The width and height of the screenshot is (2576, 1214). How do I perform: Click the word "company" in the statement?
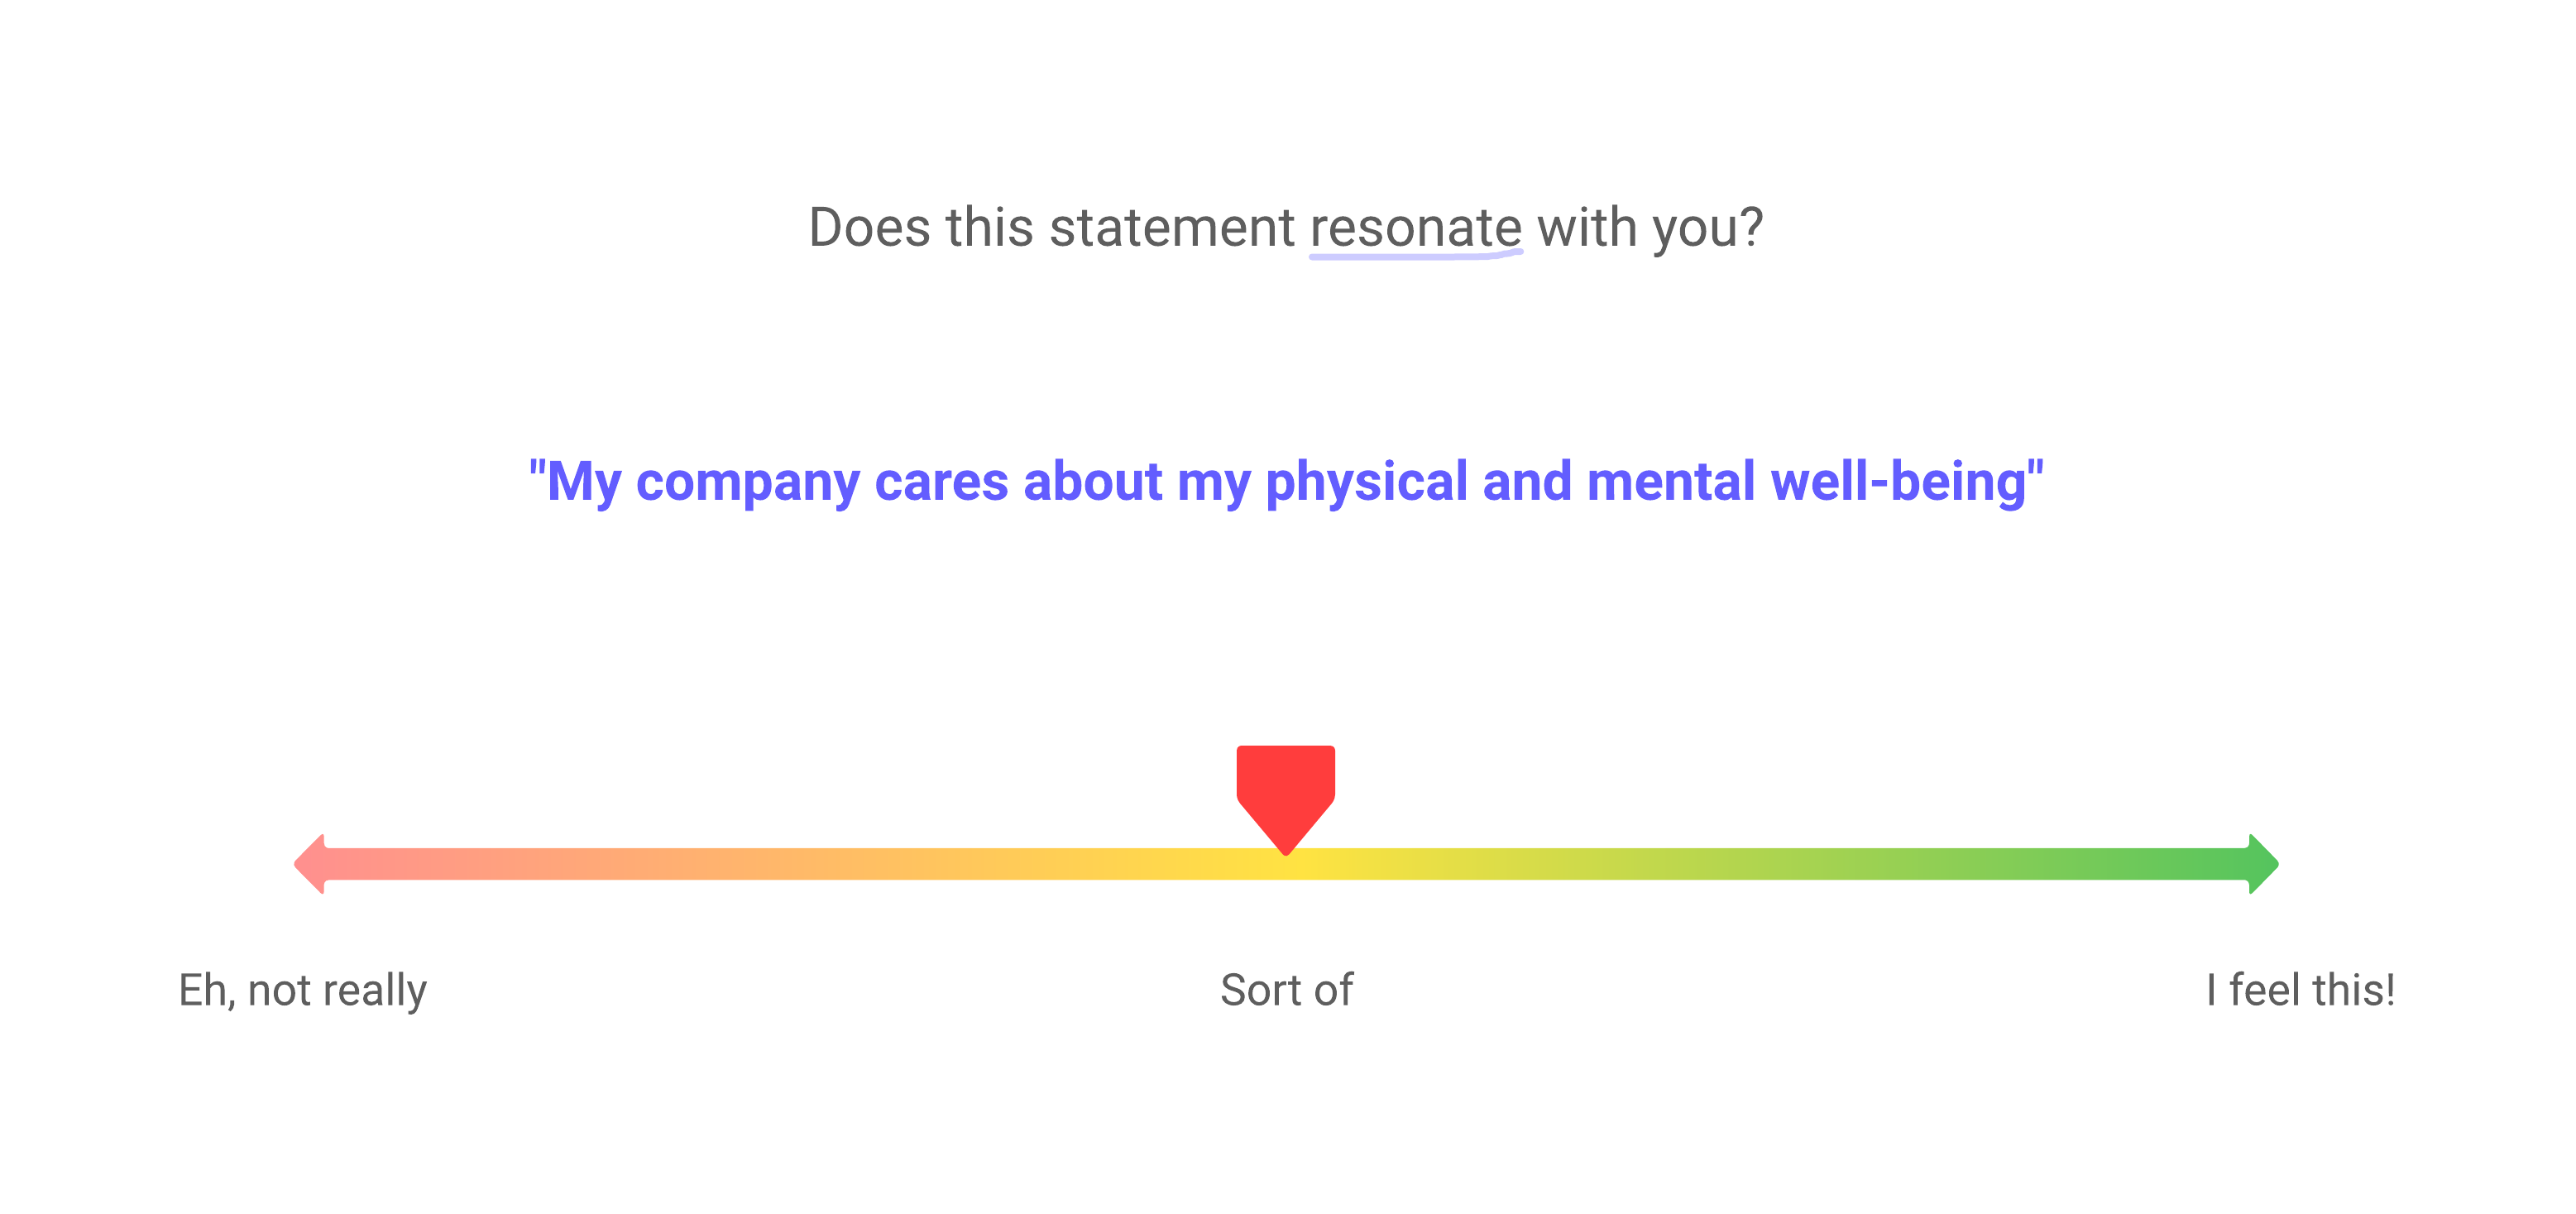[x=747, y=482]
